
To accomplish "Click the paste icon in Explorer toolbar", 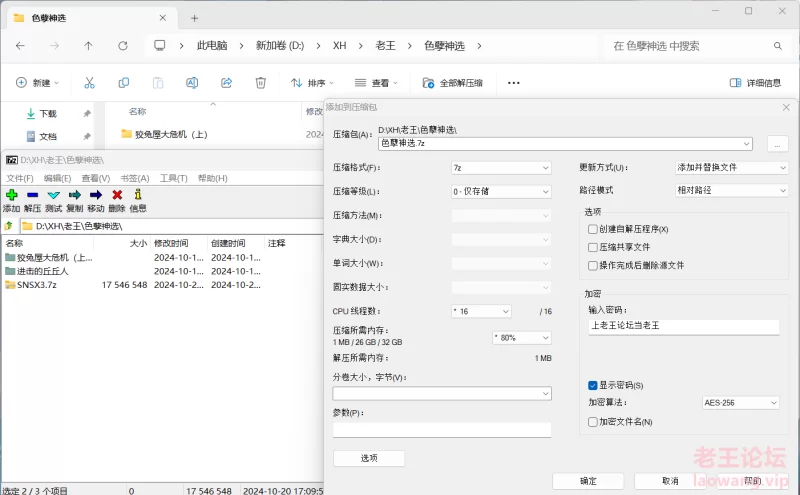I will (158, 83).
